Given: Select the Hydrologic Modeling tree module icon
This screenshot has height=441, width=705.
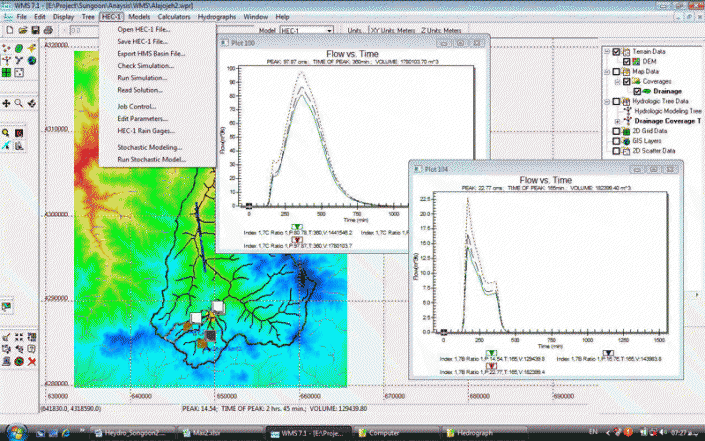Looking at the screenshot, I should tap(6, 60).
